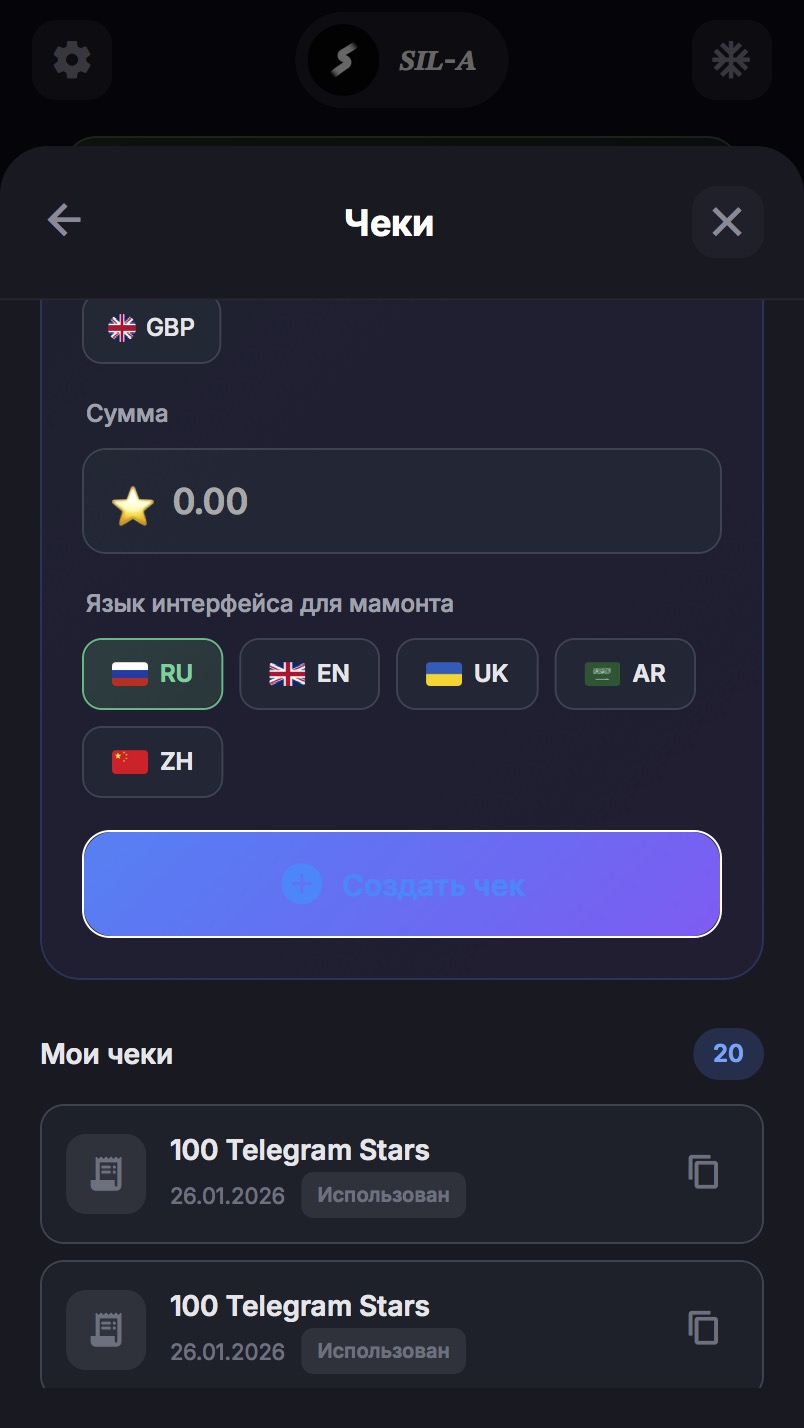
Task: Click the Использован status on the first check
Action: click(x=383, y=1195)
